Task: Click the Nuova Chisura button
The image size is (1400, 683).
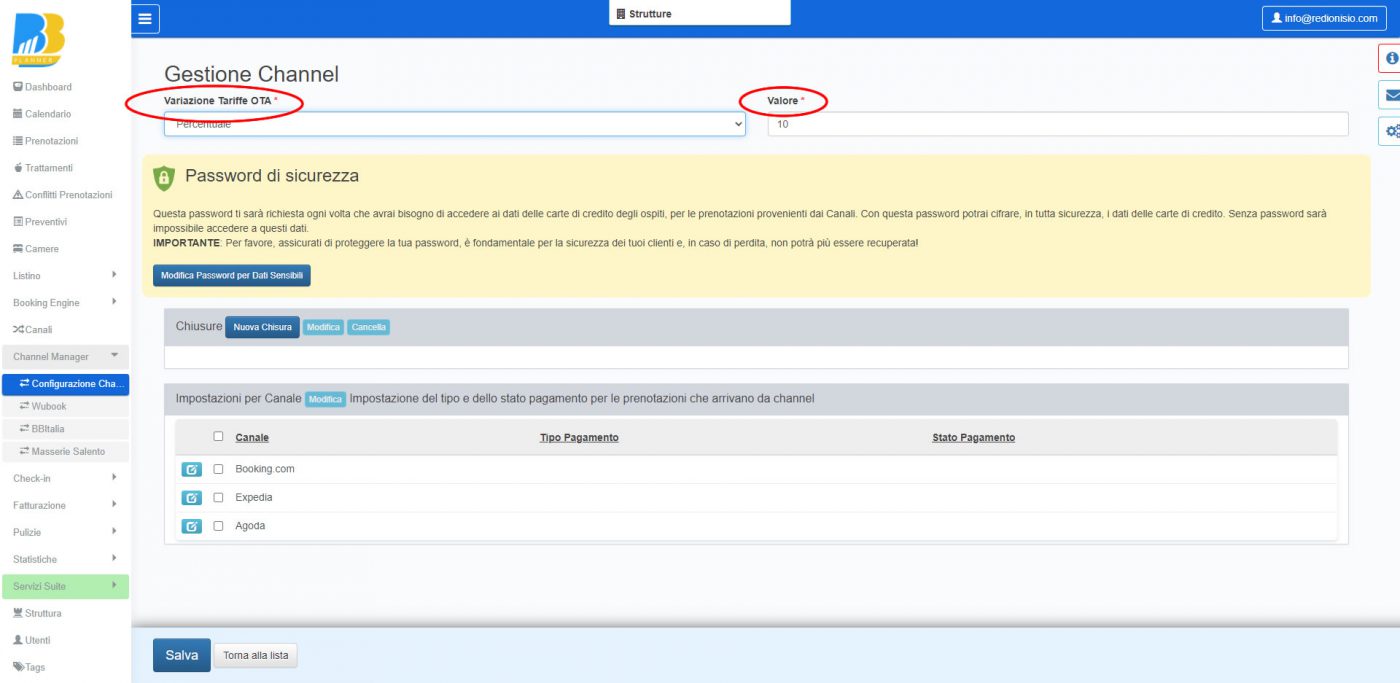Action: [x=262, y=327]
